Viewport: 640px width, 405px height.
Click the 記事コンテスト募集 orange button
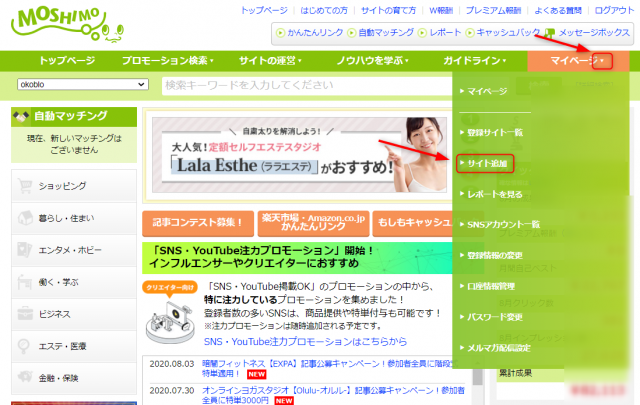tap(198, 223)
